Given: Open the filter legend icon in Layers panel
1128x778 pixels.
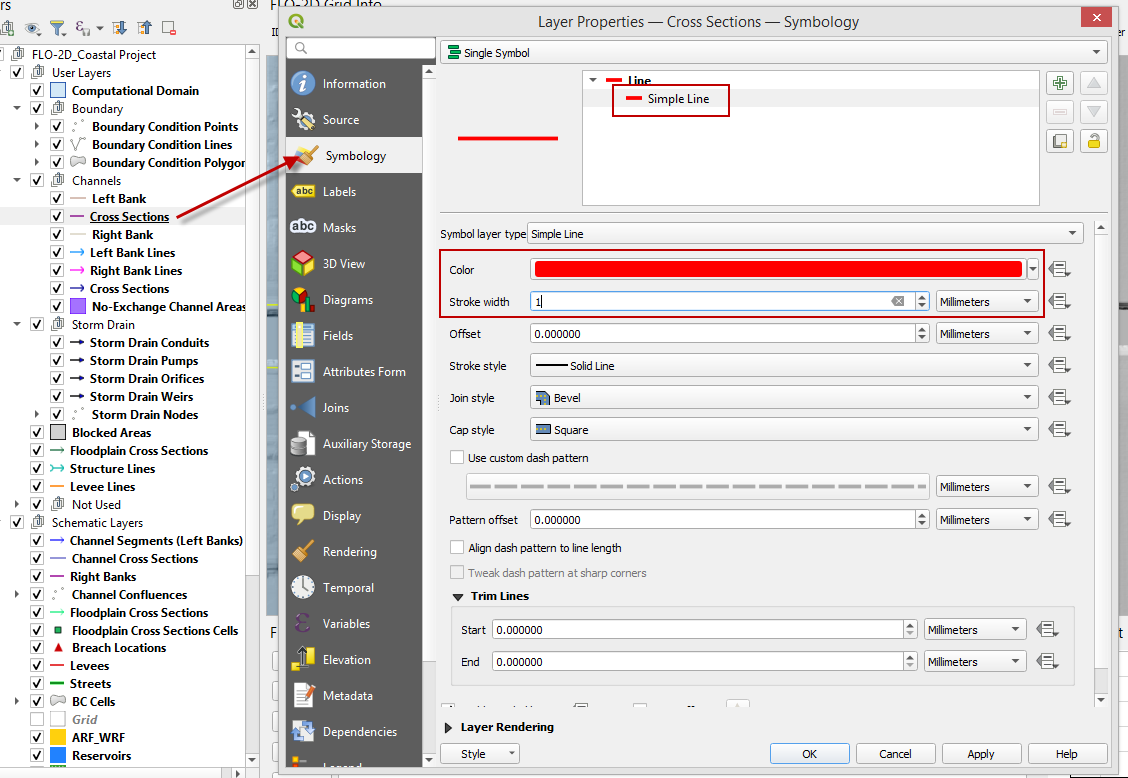Looking at the screenshot, I should [x=58, y=28].
